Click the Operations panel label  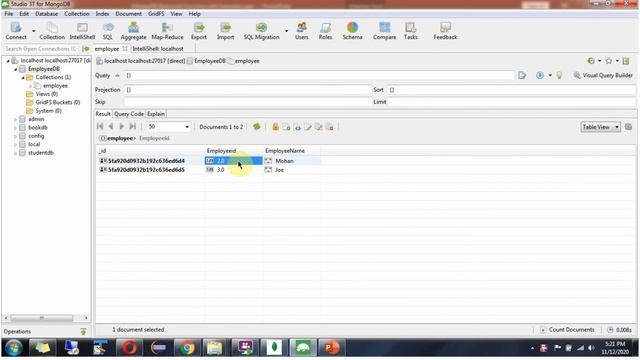[x=17, y=331]
